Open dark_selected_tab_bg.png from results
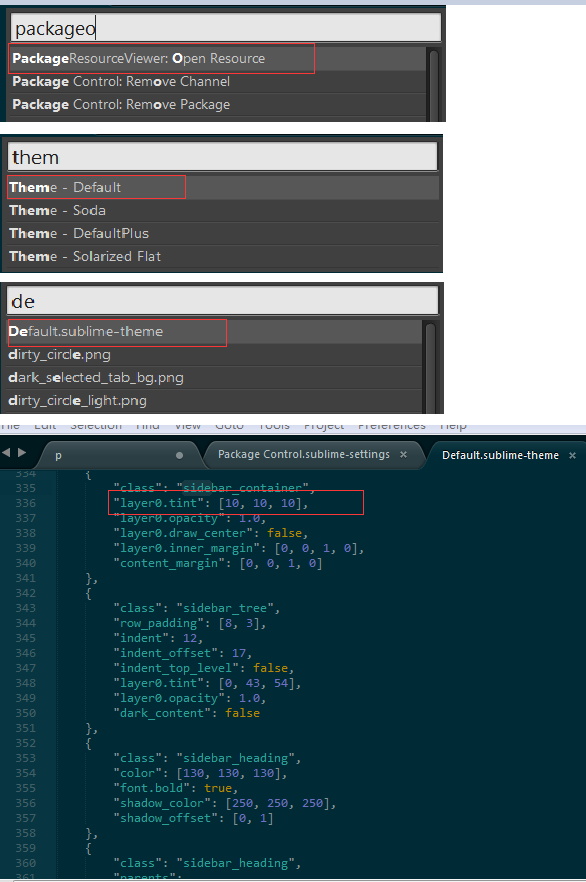The image size is (586, 882). [215, 378]
